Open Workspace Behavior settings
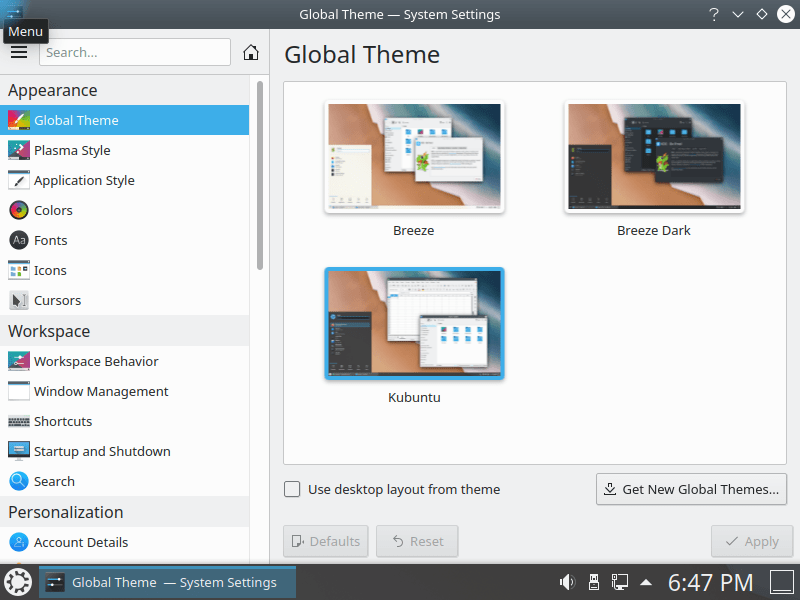Viewport: 800px width, 600px height. [x=124, y=361]
